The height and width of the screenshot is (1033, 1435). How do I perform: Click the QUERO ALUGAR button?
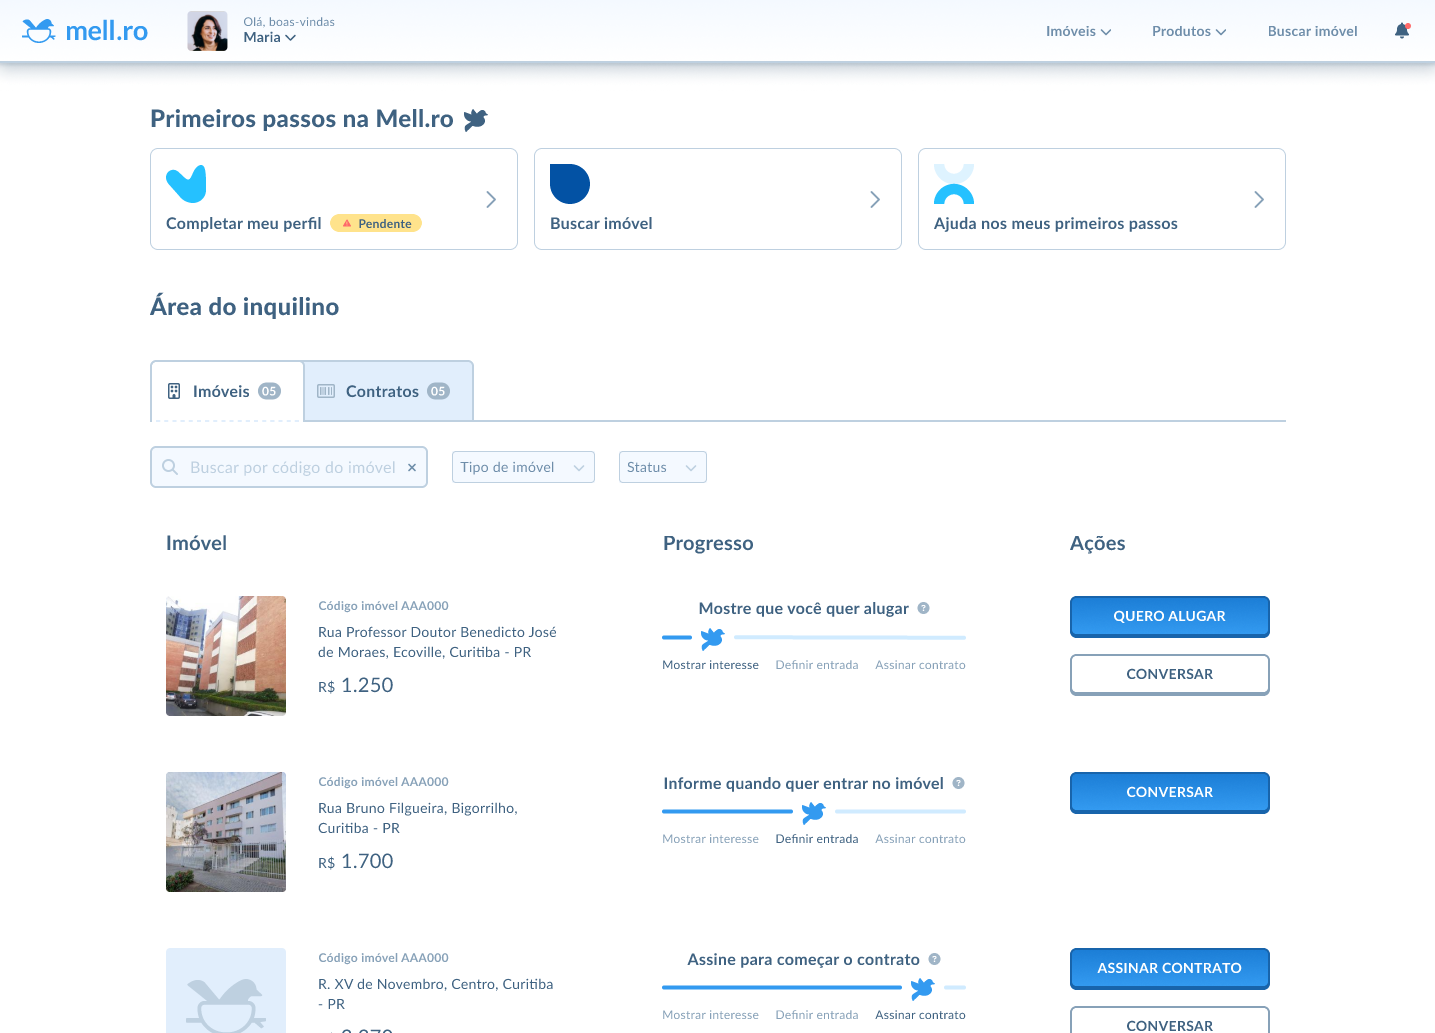click(1169, 616)
